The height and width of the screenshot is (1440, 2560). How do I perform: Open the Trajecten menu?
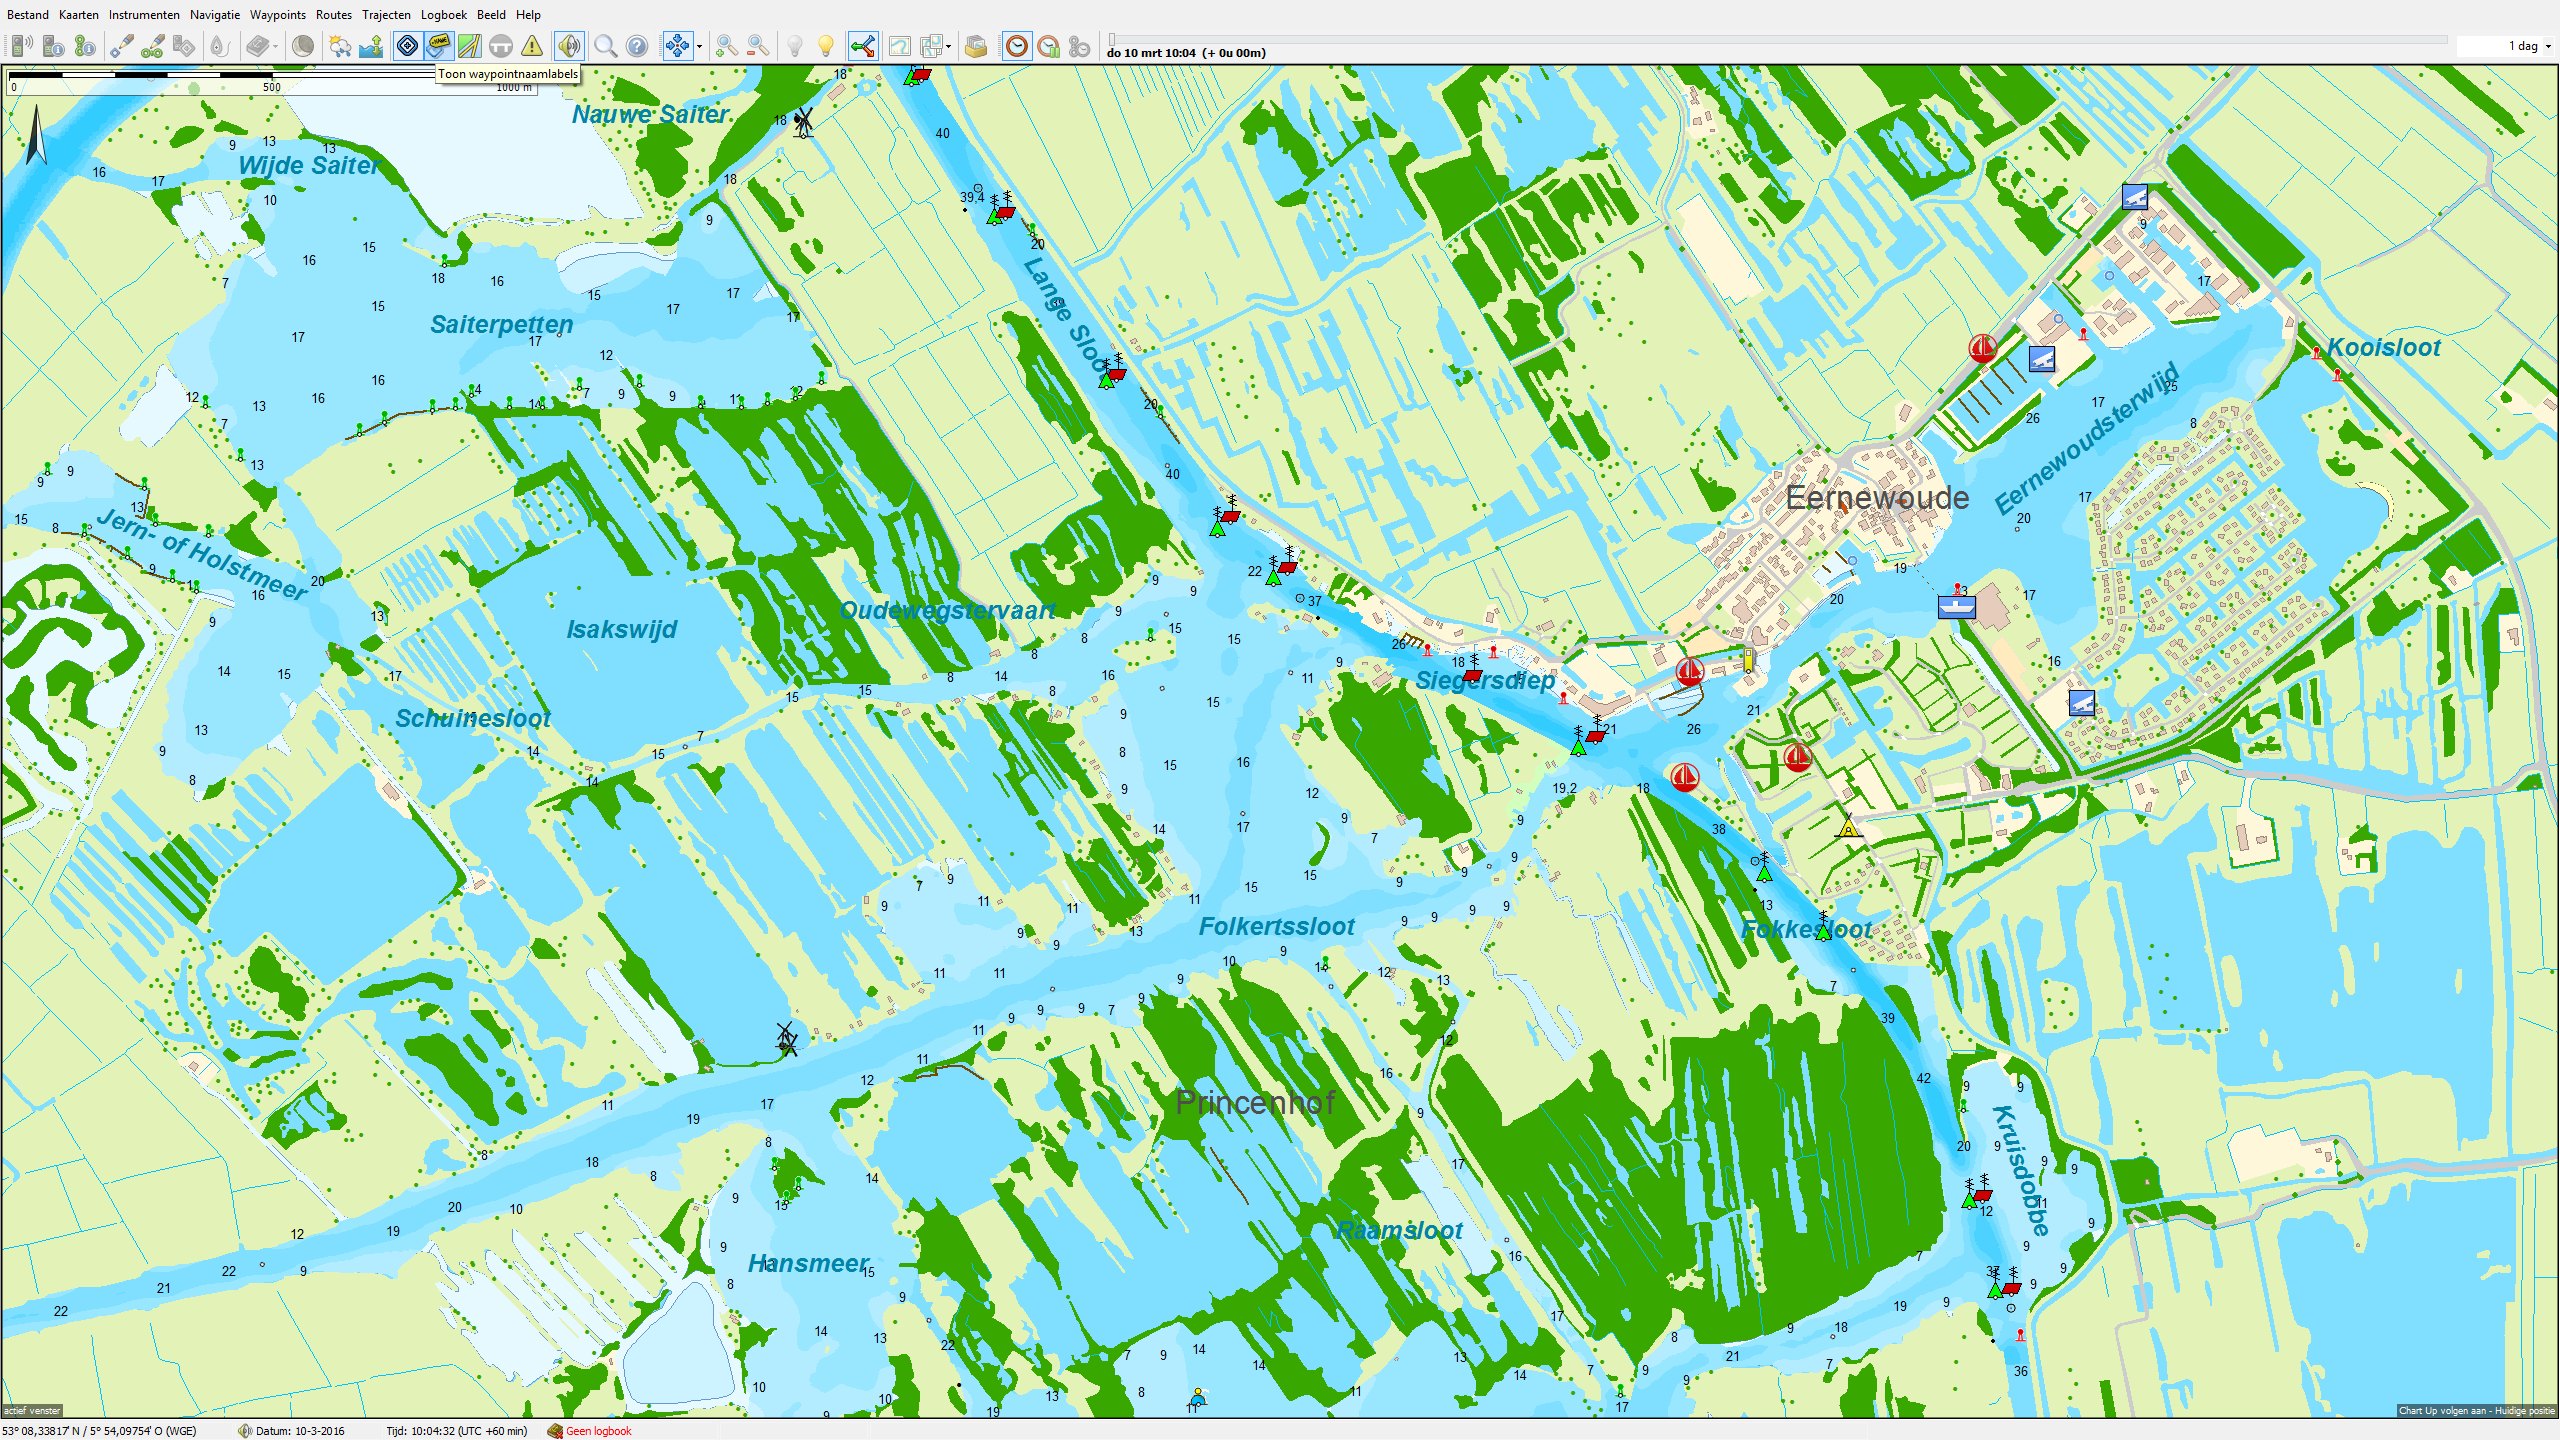[x=386, y=15]
